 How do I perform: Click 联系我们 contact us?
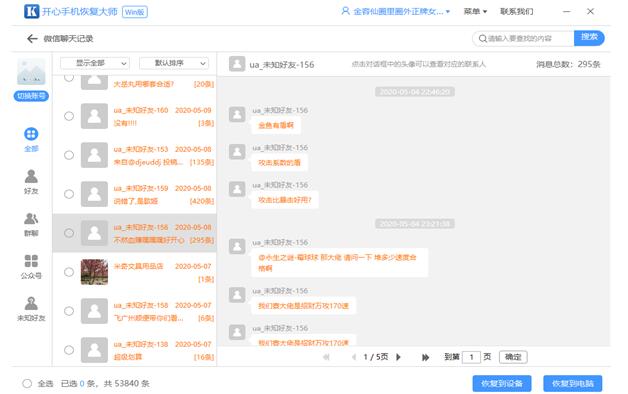pos(517,11)
